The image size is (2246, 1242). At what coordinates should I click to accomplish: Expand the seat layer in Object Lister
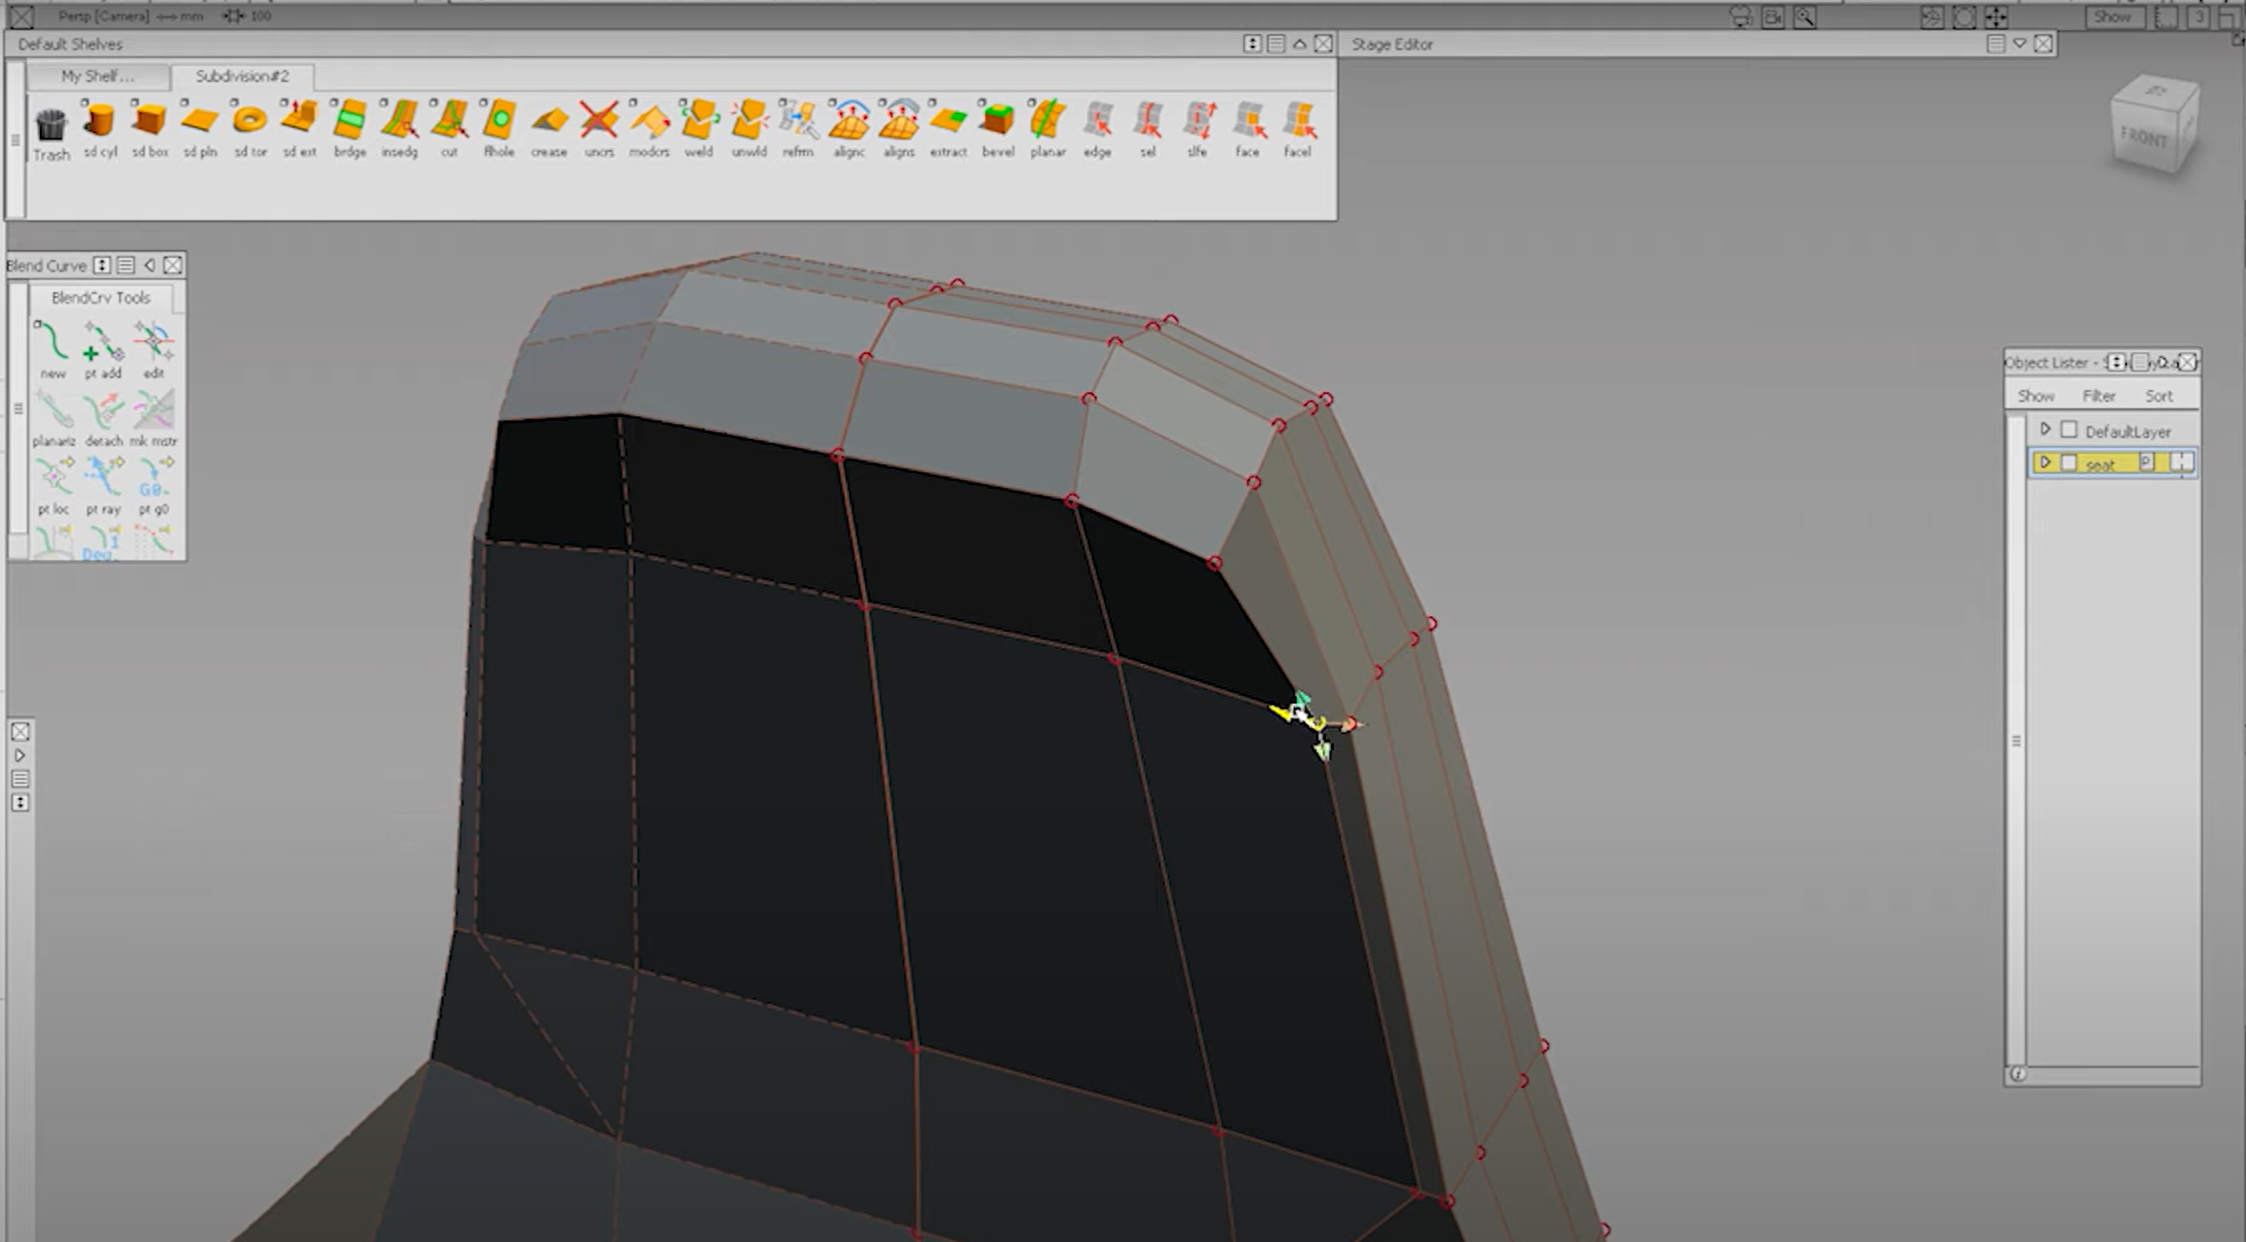coord(2046,462)
